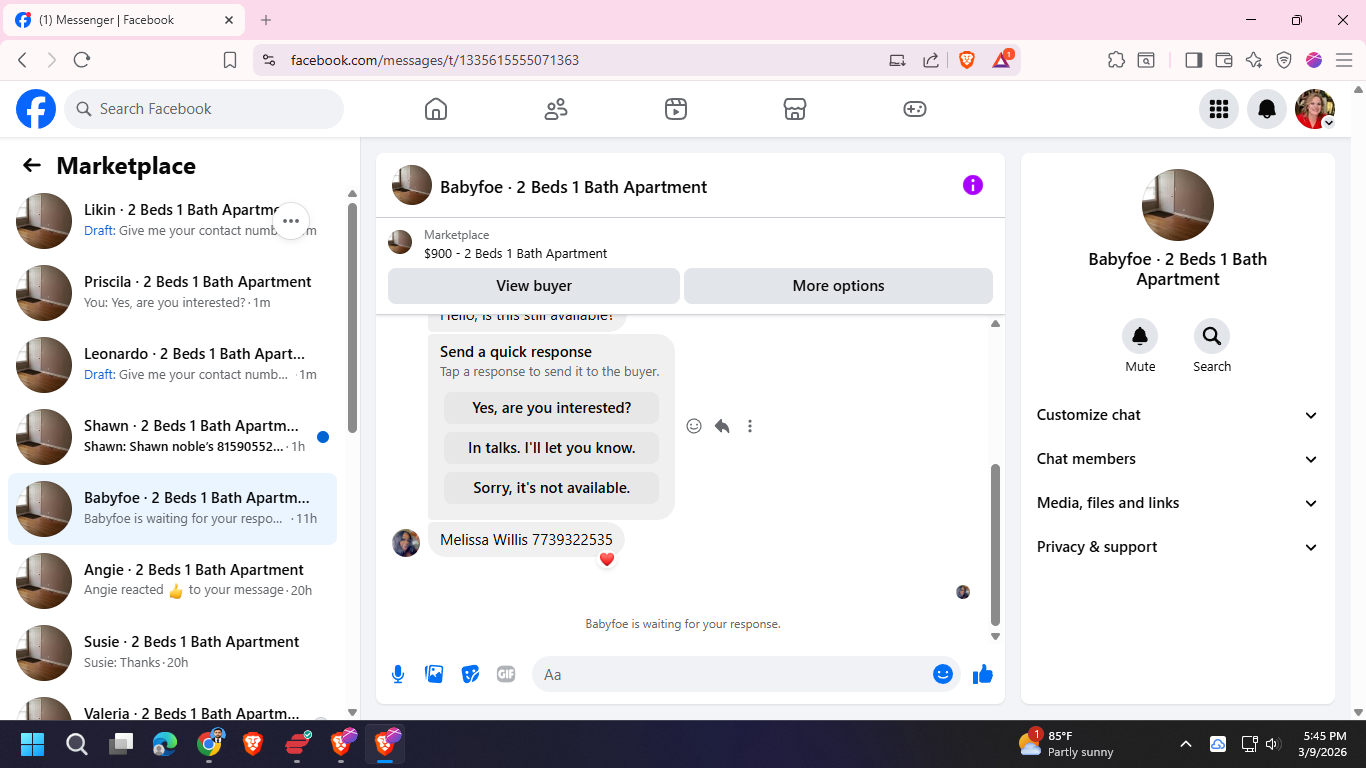This screenshot has height=768, width=1366.
Task: Send "Sorry, it's not available." response
Action: (x=552, y=488)
